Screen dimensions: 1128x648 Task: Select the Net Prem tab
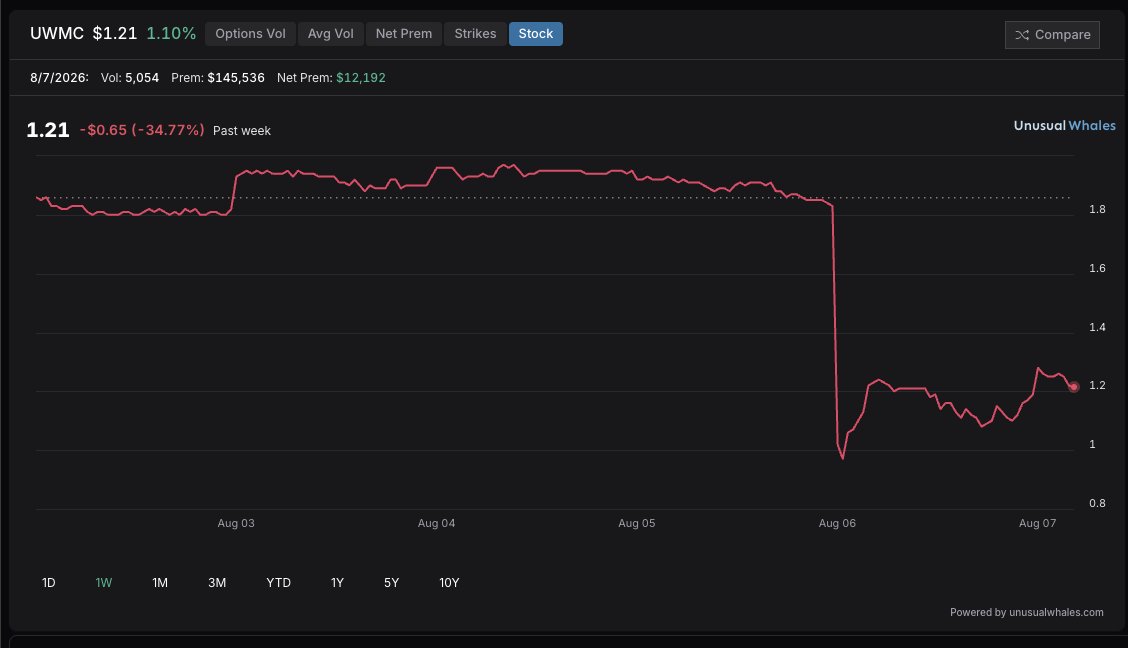[x=404, y=34]
